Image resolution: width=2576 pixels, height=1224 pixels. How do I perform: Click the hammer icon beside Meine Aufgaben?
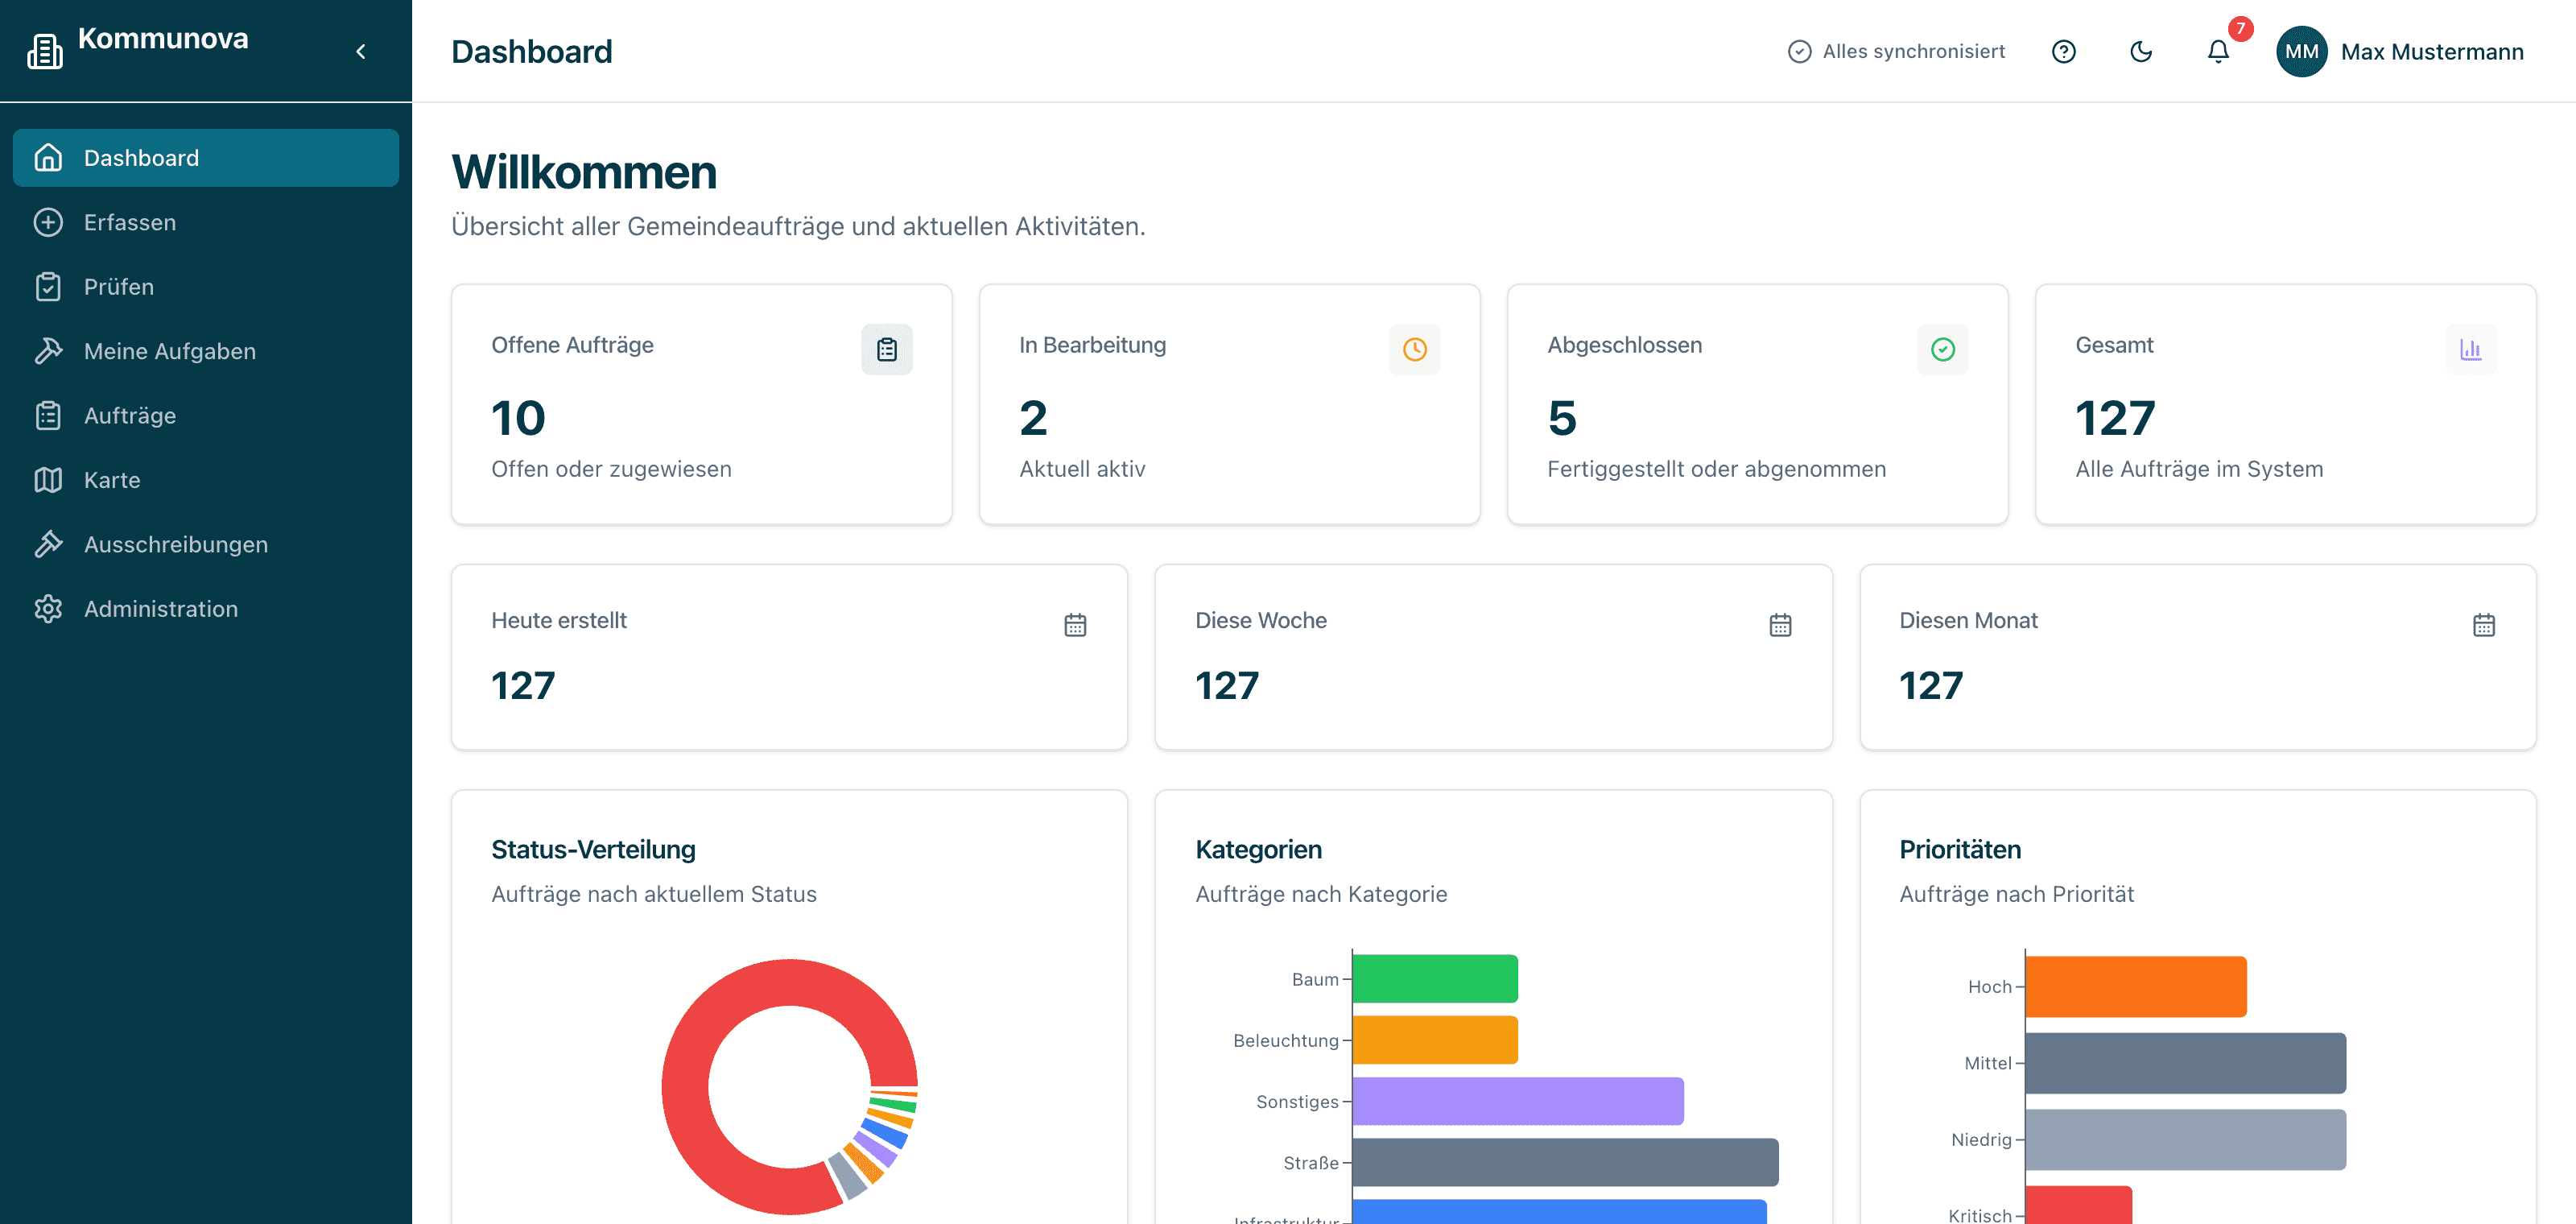coord(48,351)
